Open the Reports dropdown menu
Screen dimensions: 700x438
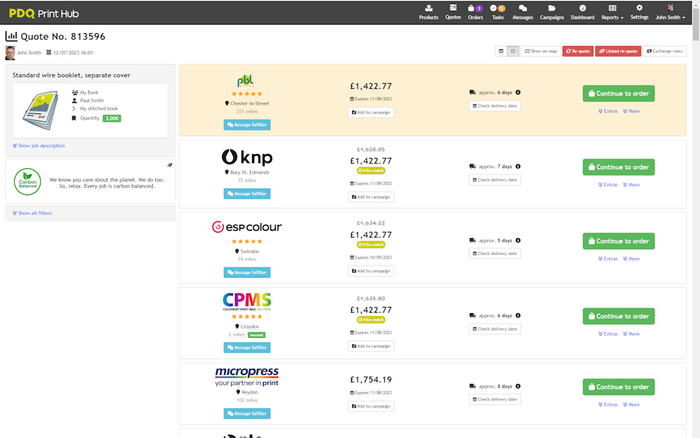click(x=612, y=12)
